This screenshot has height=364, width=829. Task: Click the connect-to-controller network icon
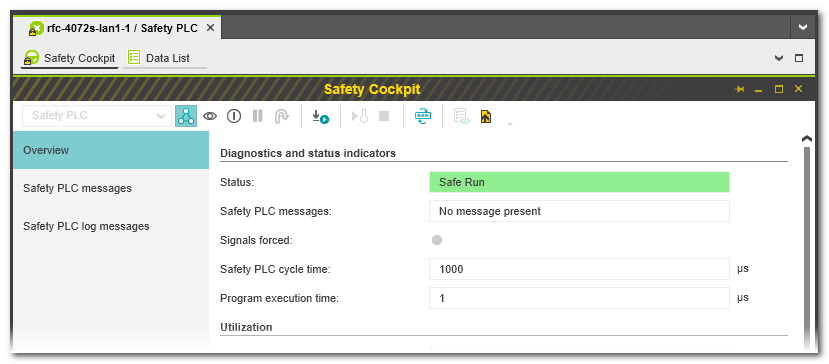186,116
